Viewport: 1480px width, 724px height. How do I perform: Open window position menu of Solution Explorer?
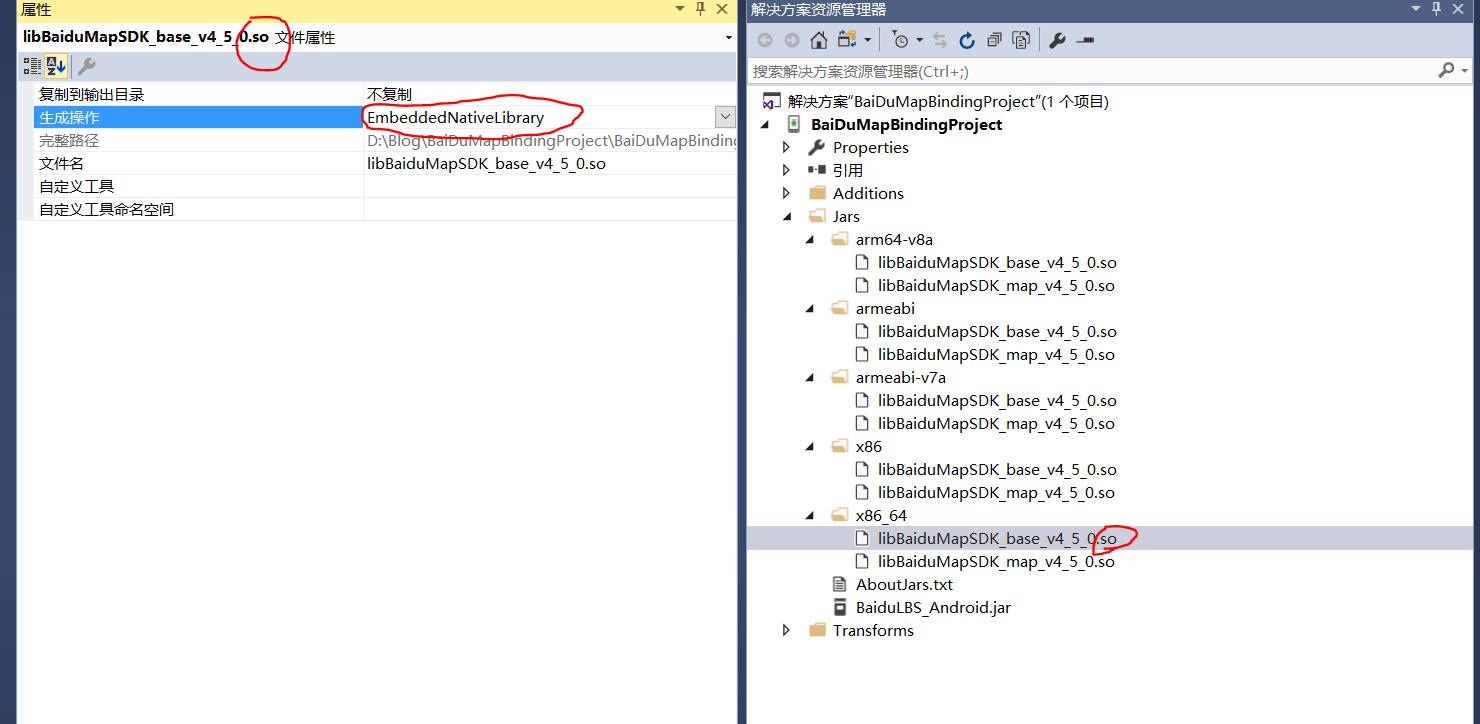pyautogui.click(x=1416, y=9)
